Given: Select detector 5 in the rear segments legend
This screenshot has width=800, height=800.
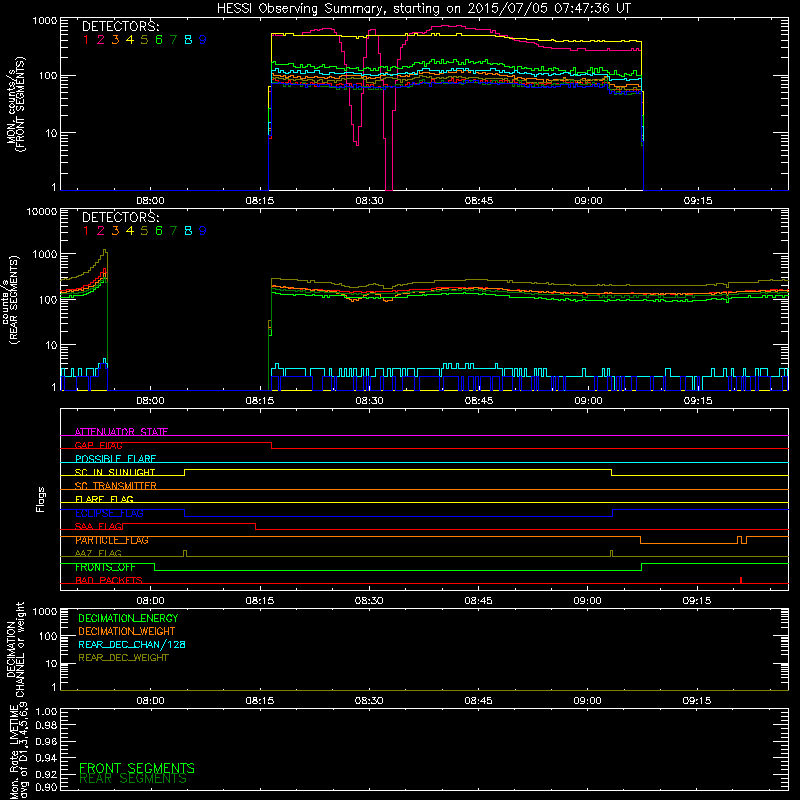Looking at the screenshot, I should 144,231.
